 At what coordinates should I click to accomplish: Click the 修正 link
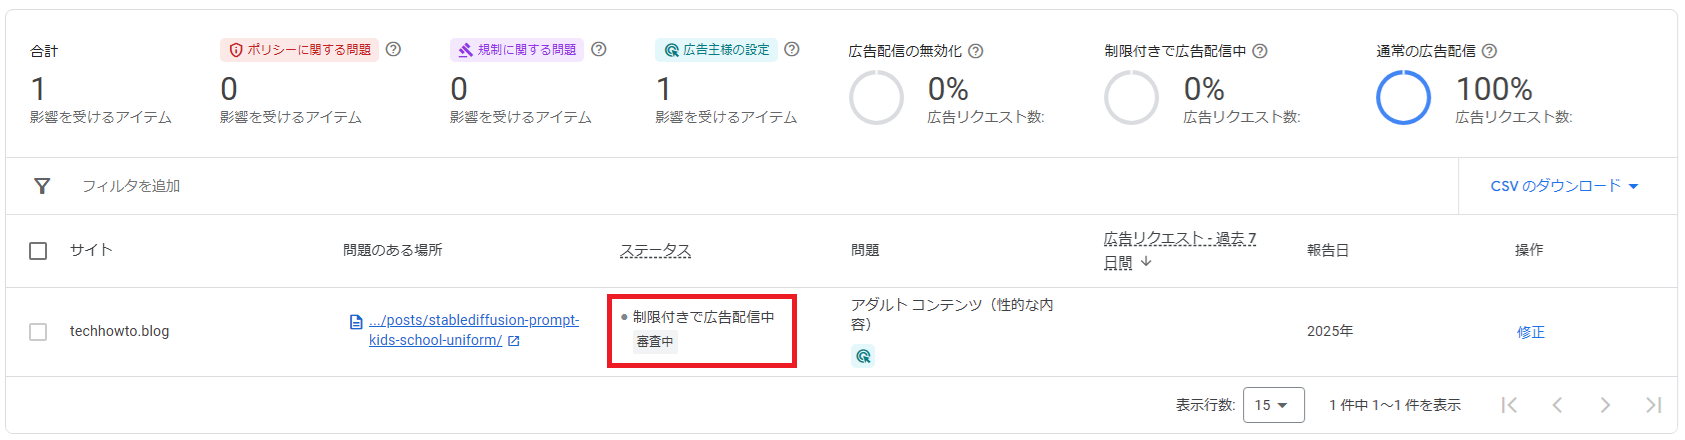coord(1530,332)
